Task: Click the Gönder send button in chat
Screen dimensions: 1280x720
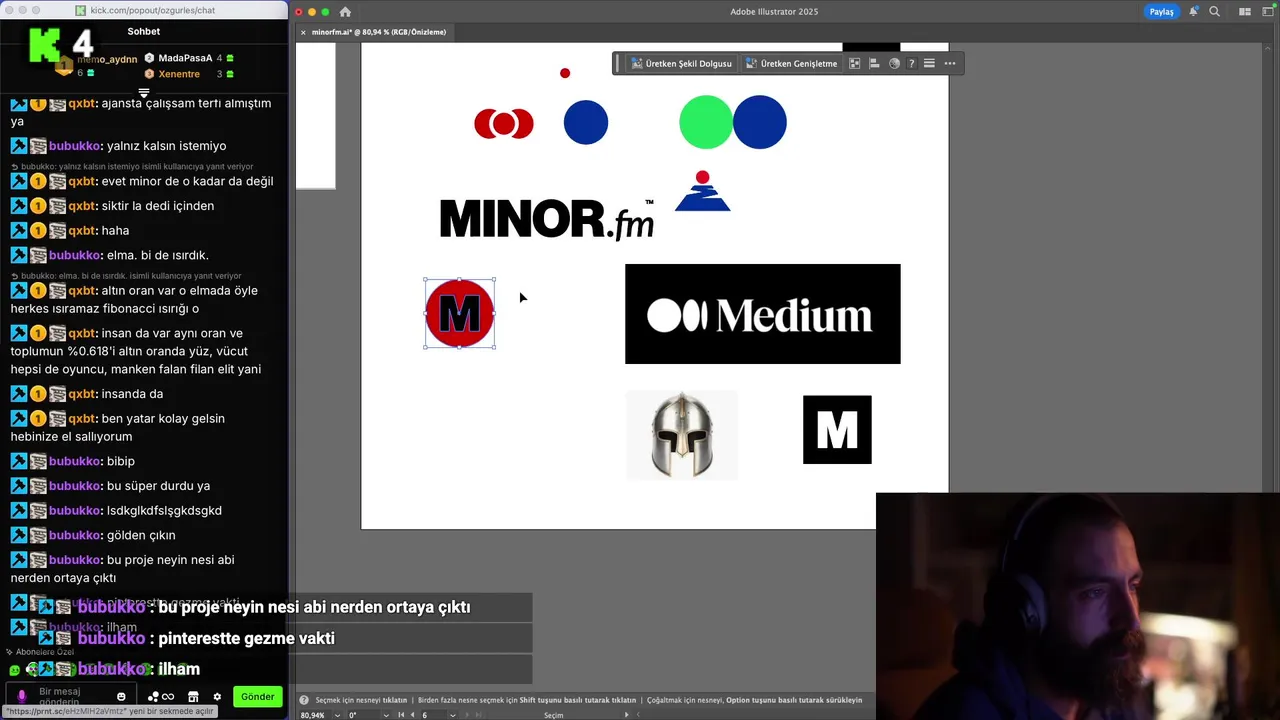Action: [x=257, y=697]
